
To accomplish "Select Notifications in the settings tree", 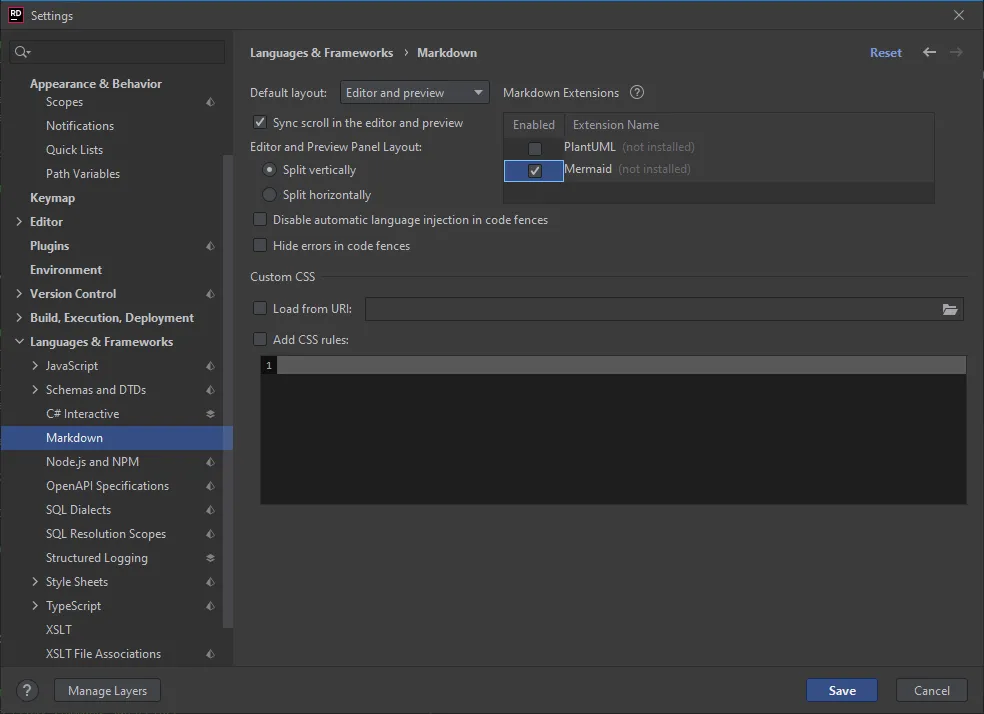I will 80,125.
